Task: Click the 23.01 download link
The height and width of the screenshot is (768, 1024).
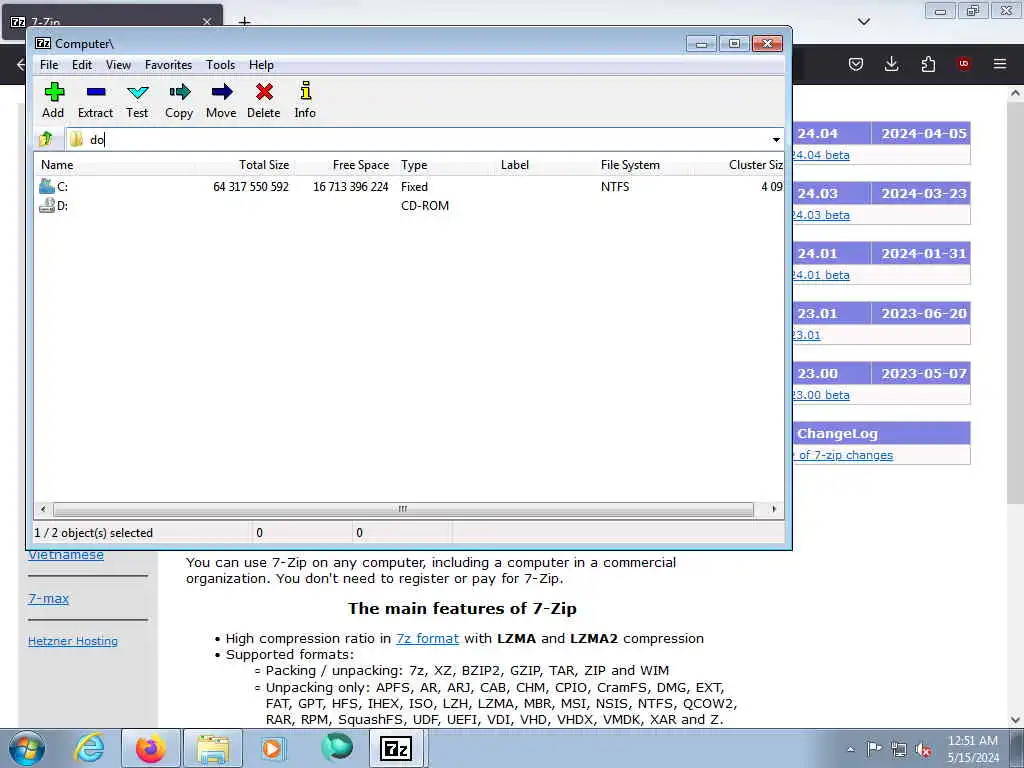Action: pyautogui.click(x=807, y=335)
